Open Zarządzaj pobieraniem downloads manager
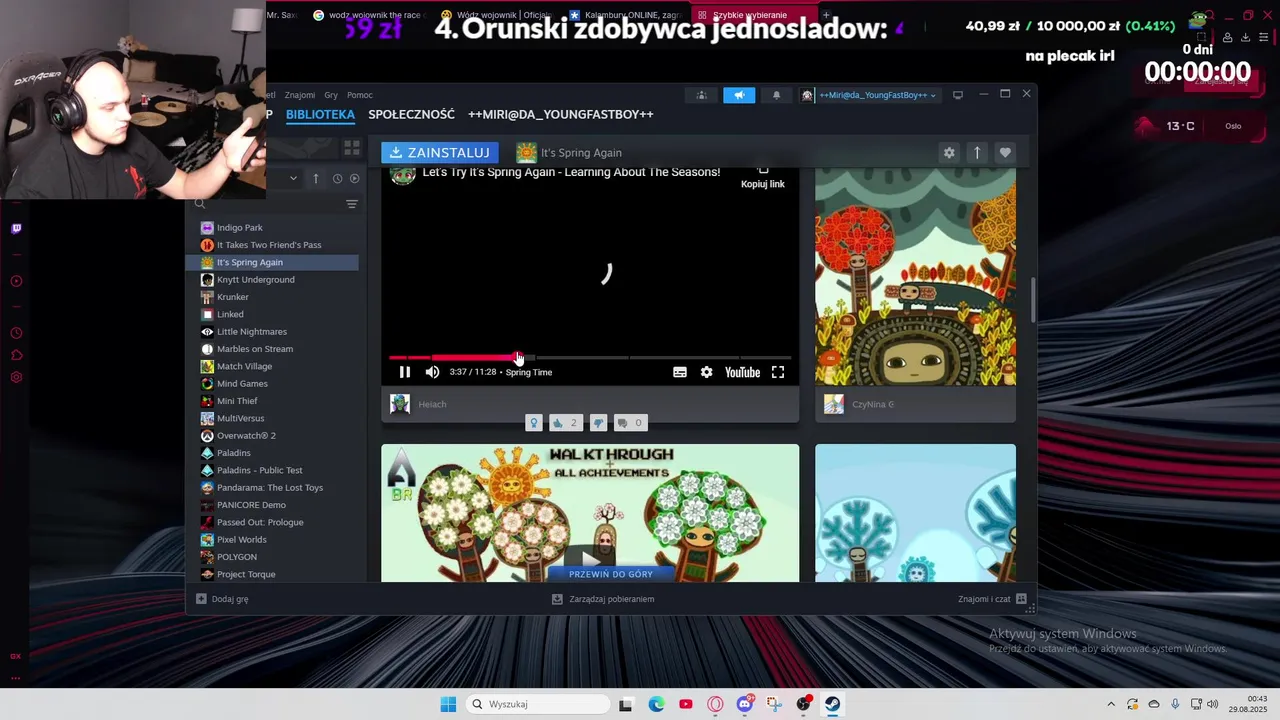The height and width of the screenshot is (720, 1280). click(x=603, y=599)
